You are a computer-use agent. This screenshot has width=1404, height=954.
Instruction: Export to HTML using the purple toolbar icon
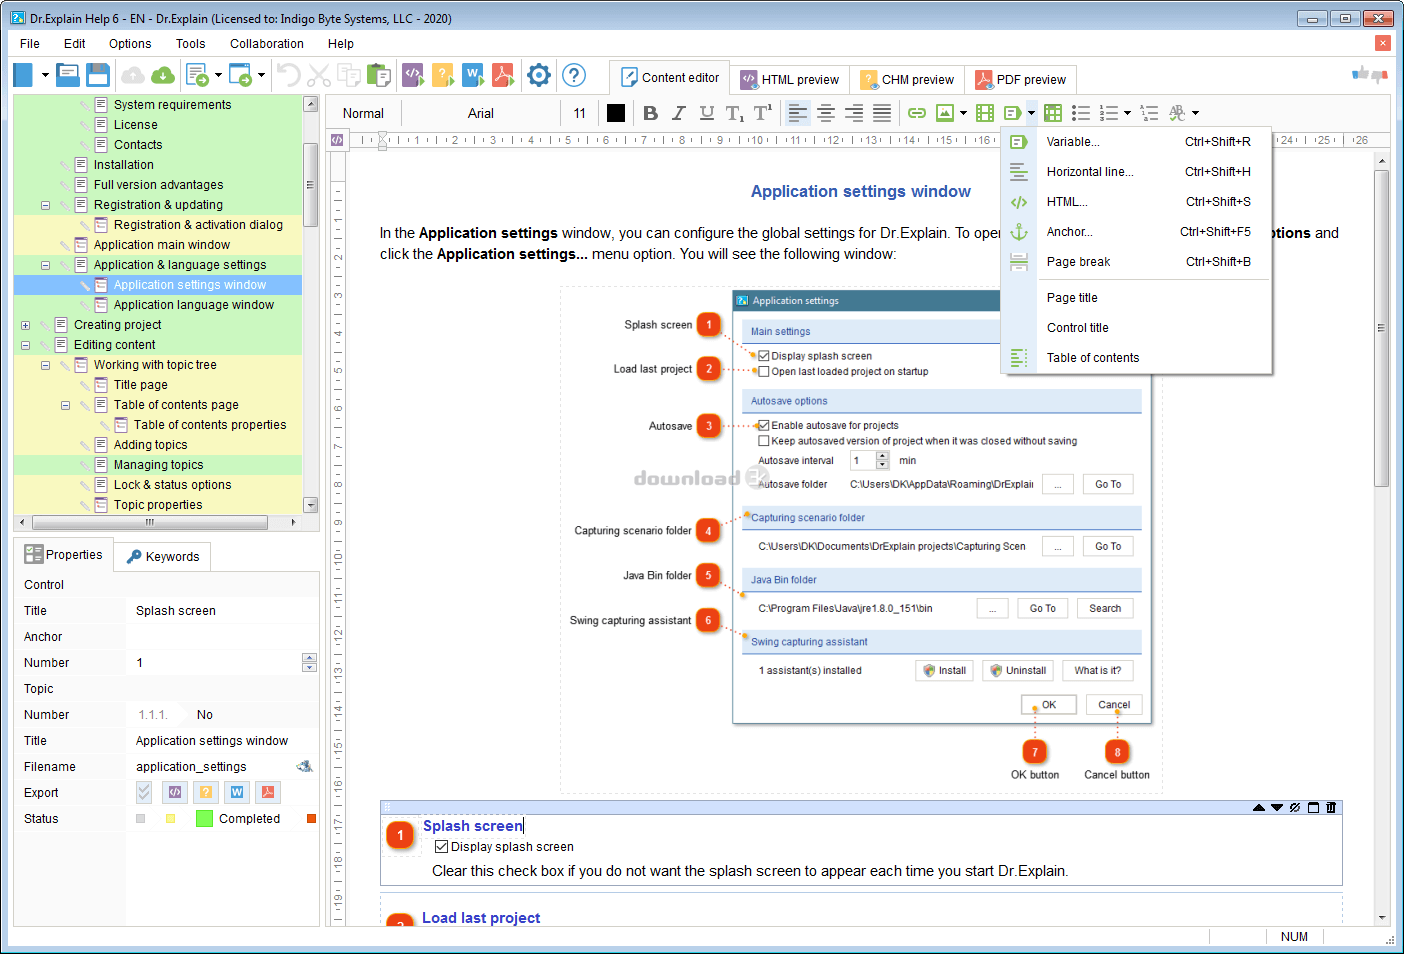[413, 75]
